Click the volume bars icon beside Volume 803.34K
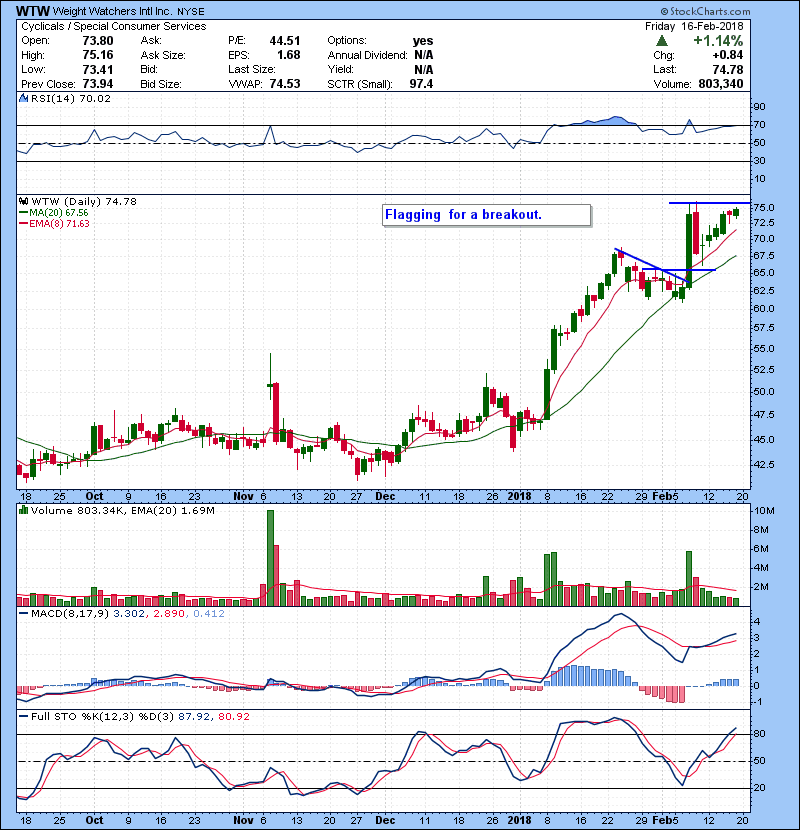This screenshot has height=830, width=800. click(23, 510)
